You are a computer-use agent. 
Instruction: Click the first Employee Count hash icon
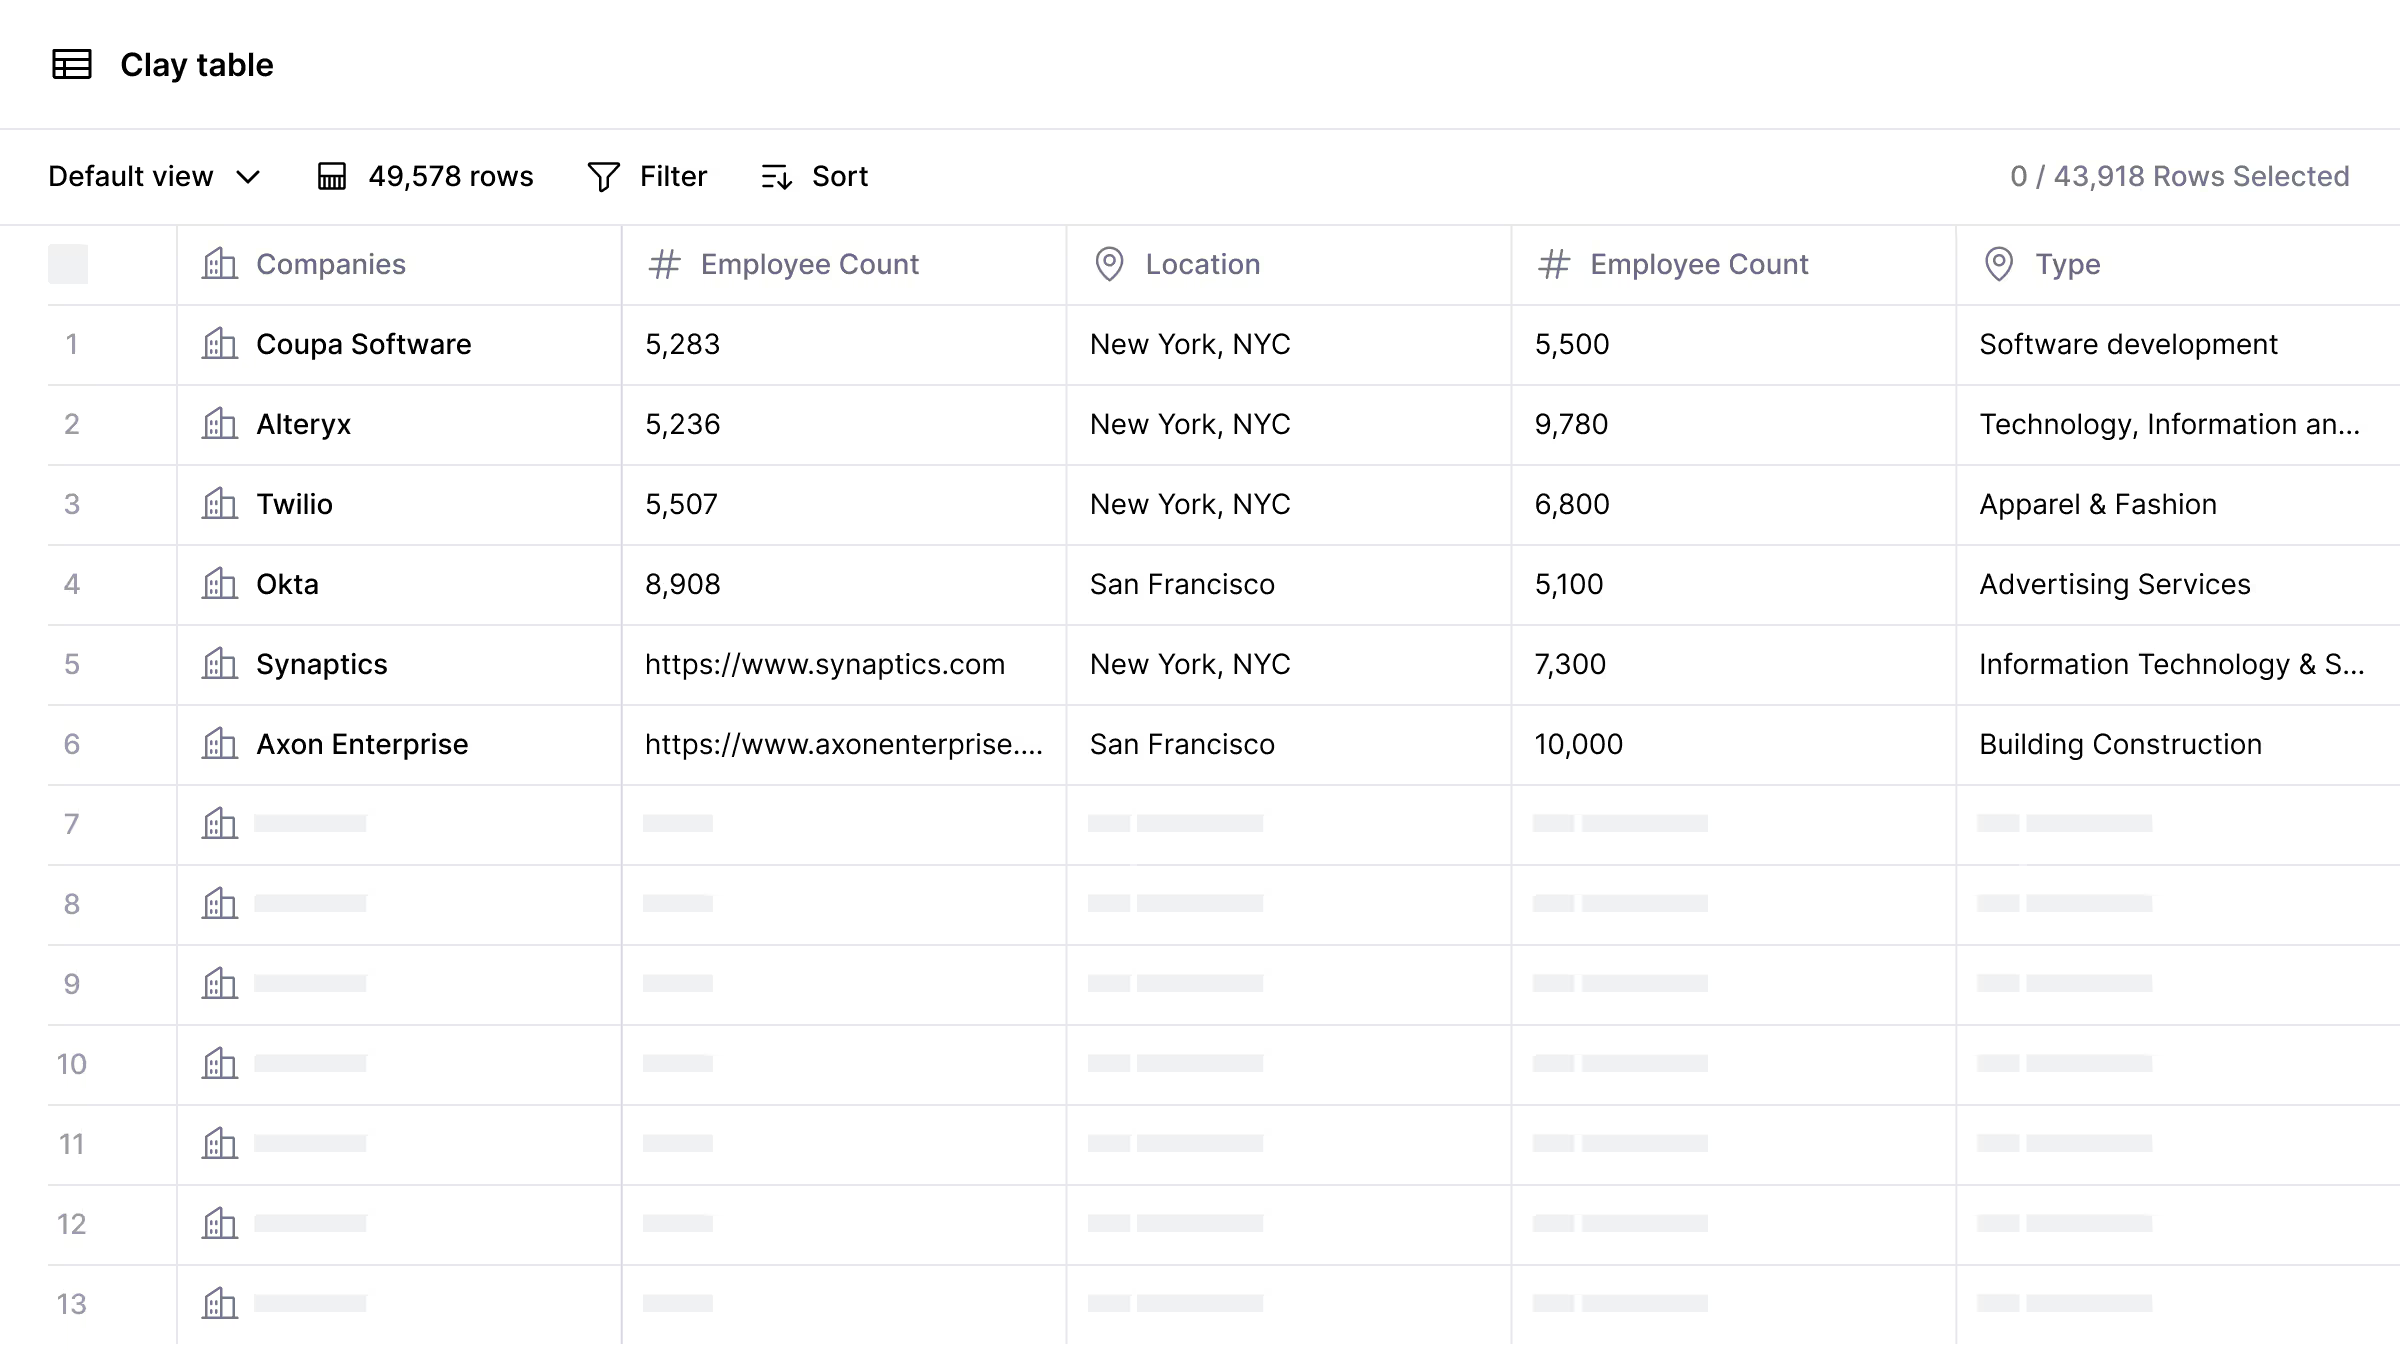point(664,264)
